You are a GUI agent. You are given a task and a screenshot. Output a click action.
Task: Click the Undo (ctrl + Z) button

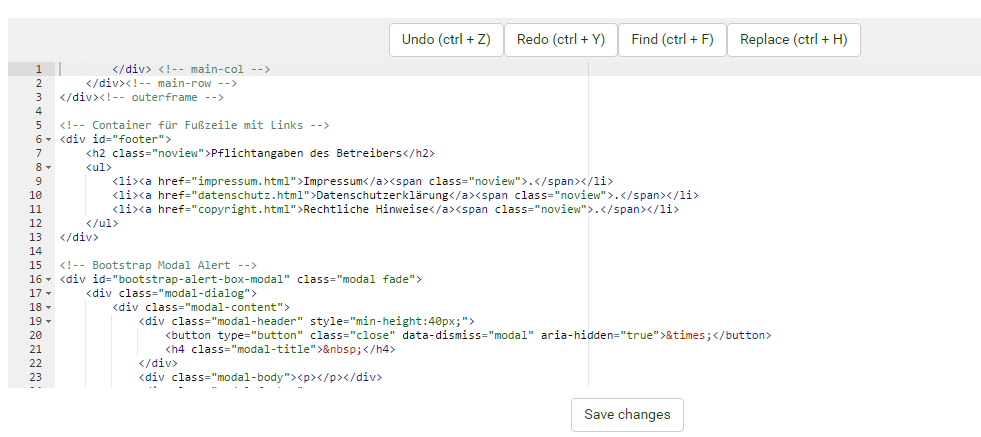tap(445, 40)
